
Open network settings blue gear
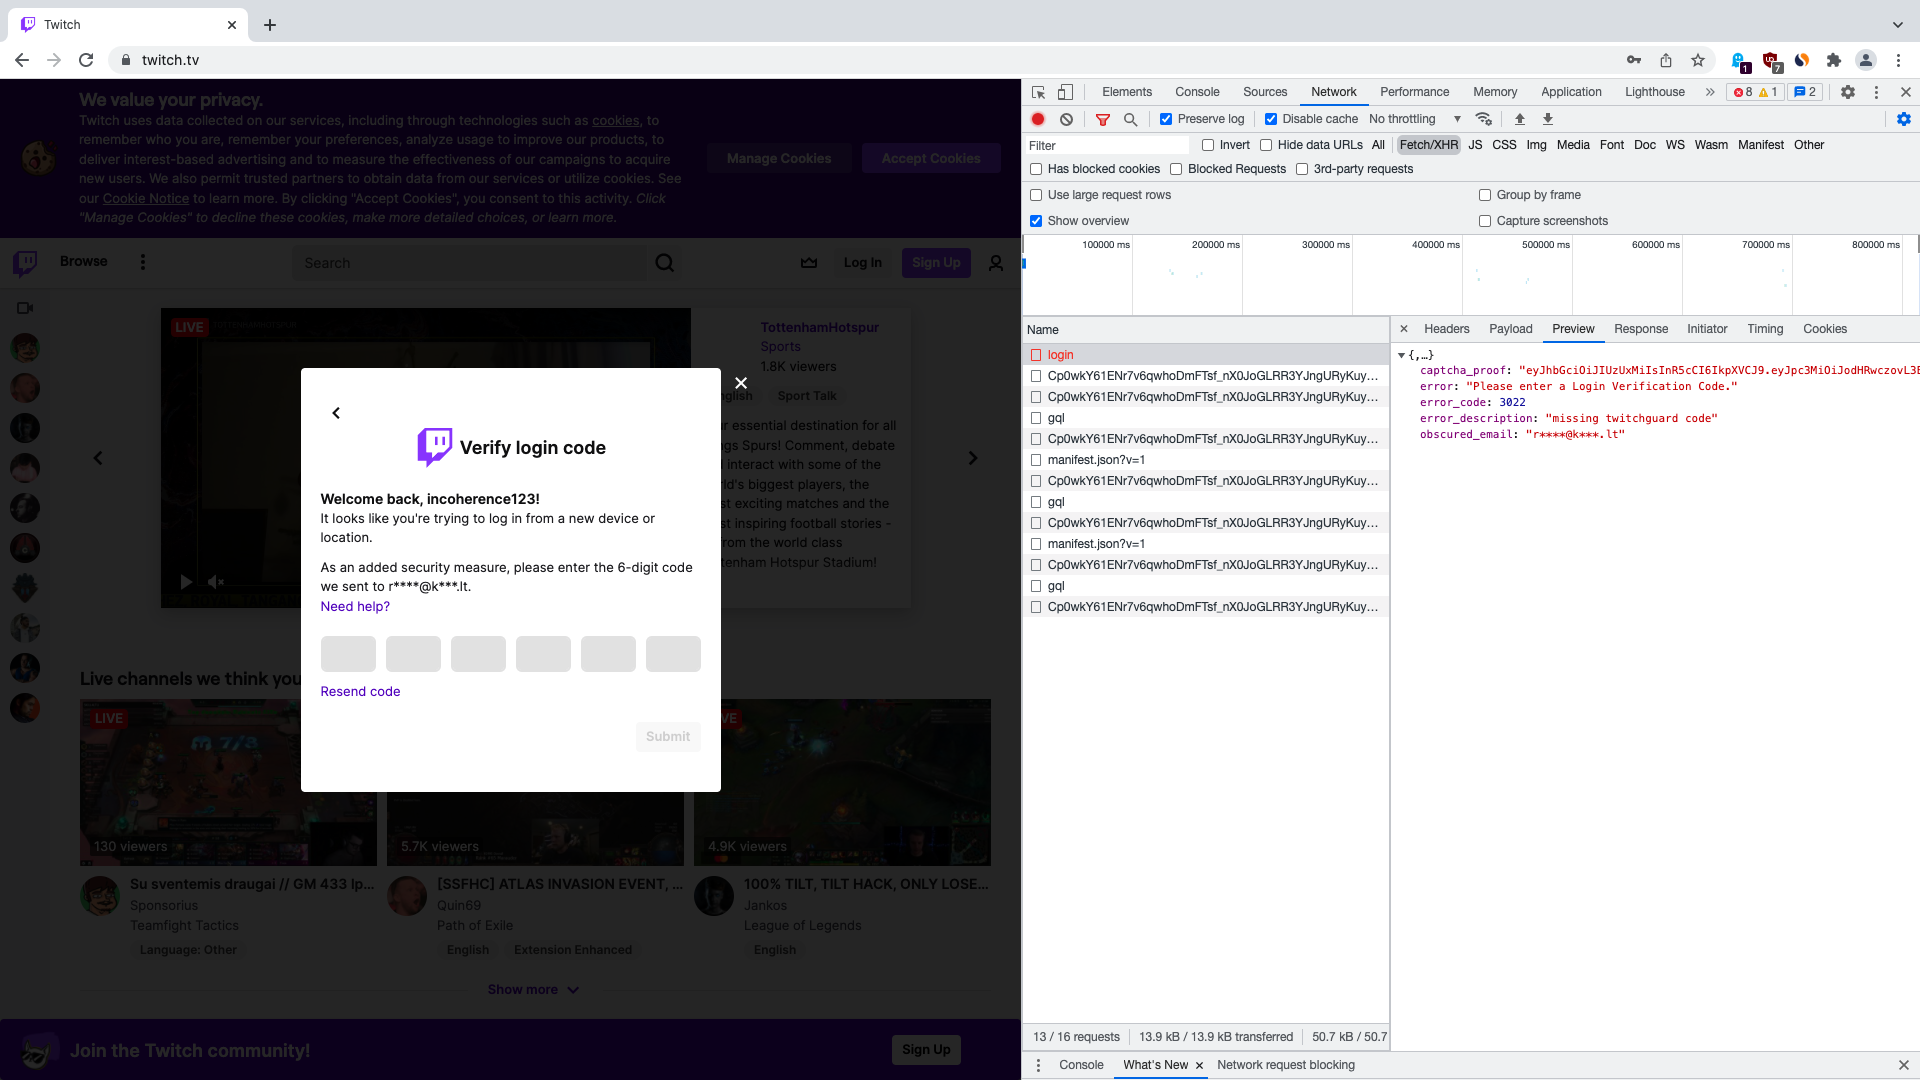pyautogui.click(x=1904, y=119)
